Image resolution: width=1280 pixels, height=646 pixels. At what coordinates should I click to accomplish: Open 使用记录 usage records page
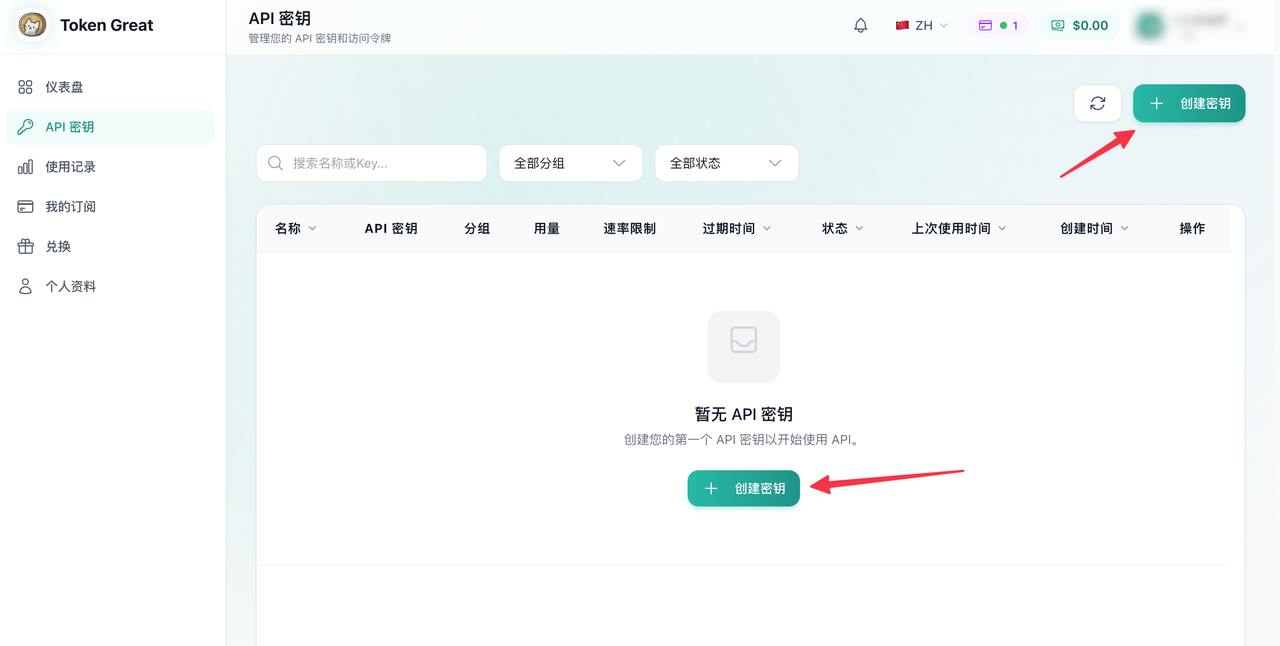point(70,167)
